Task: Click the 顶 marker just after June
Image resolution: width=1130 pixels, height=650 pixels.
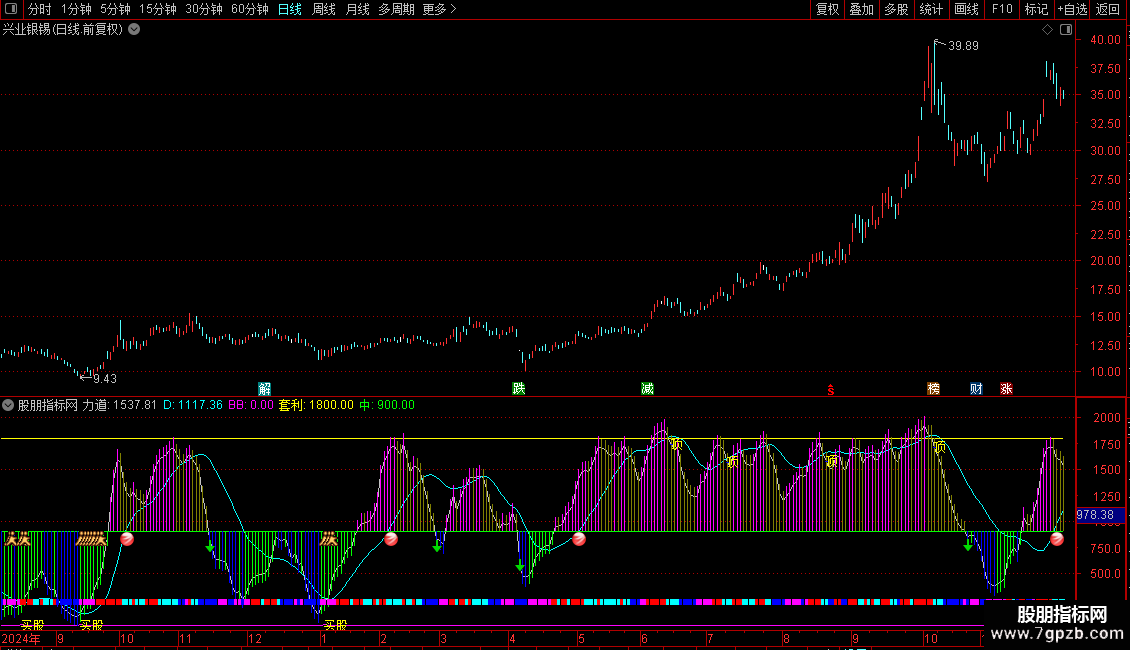Action: point(677,445)
